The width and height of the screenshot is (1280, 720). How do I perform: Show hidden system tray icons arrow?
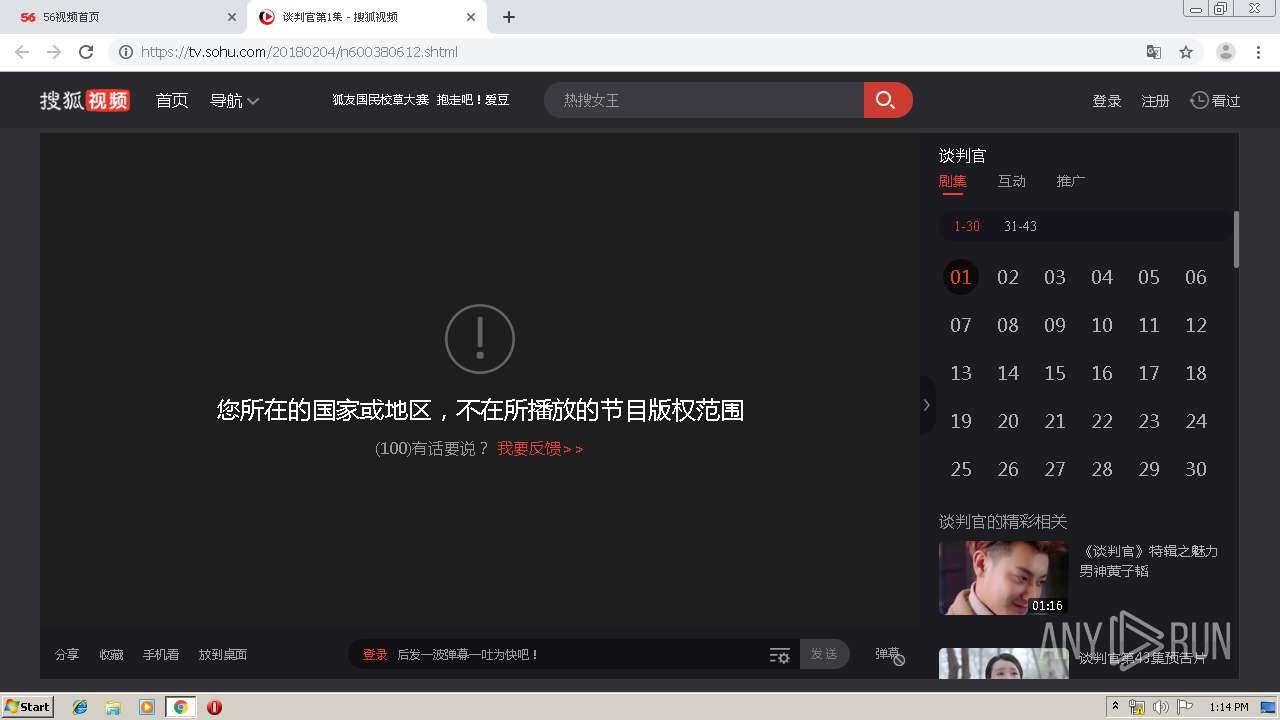(x=1115, y=707)
